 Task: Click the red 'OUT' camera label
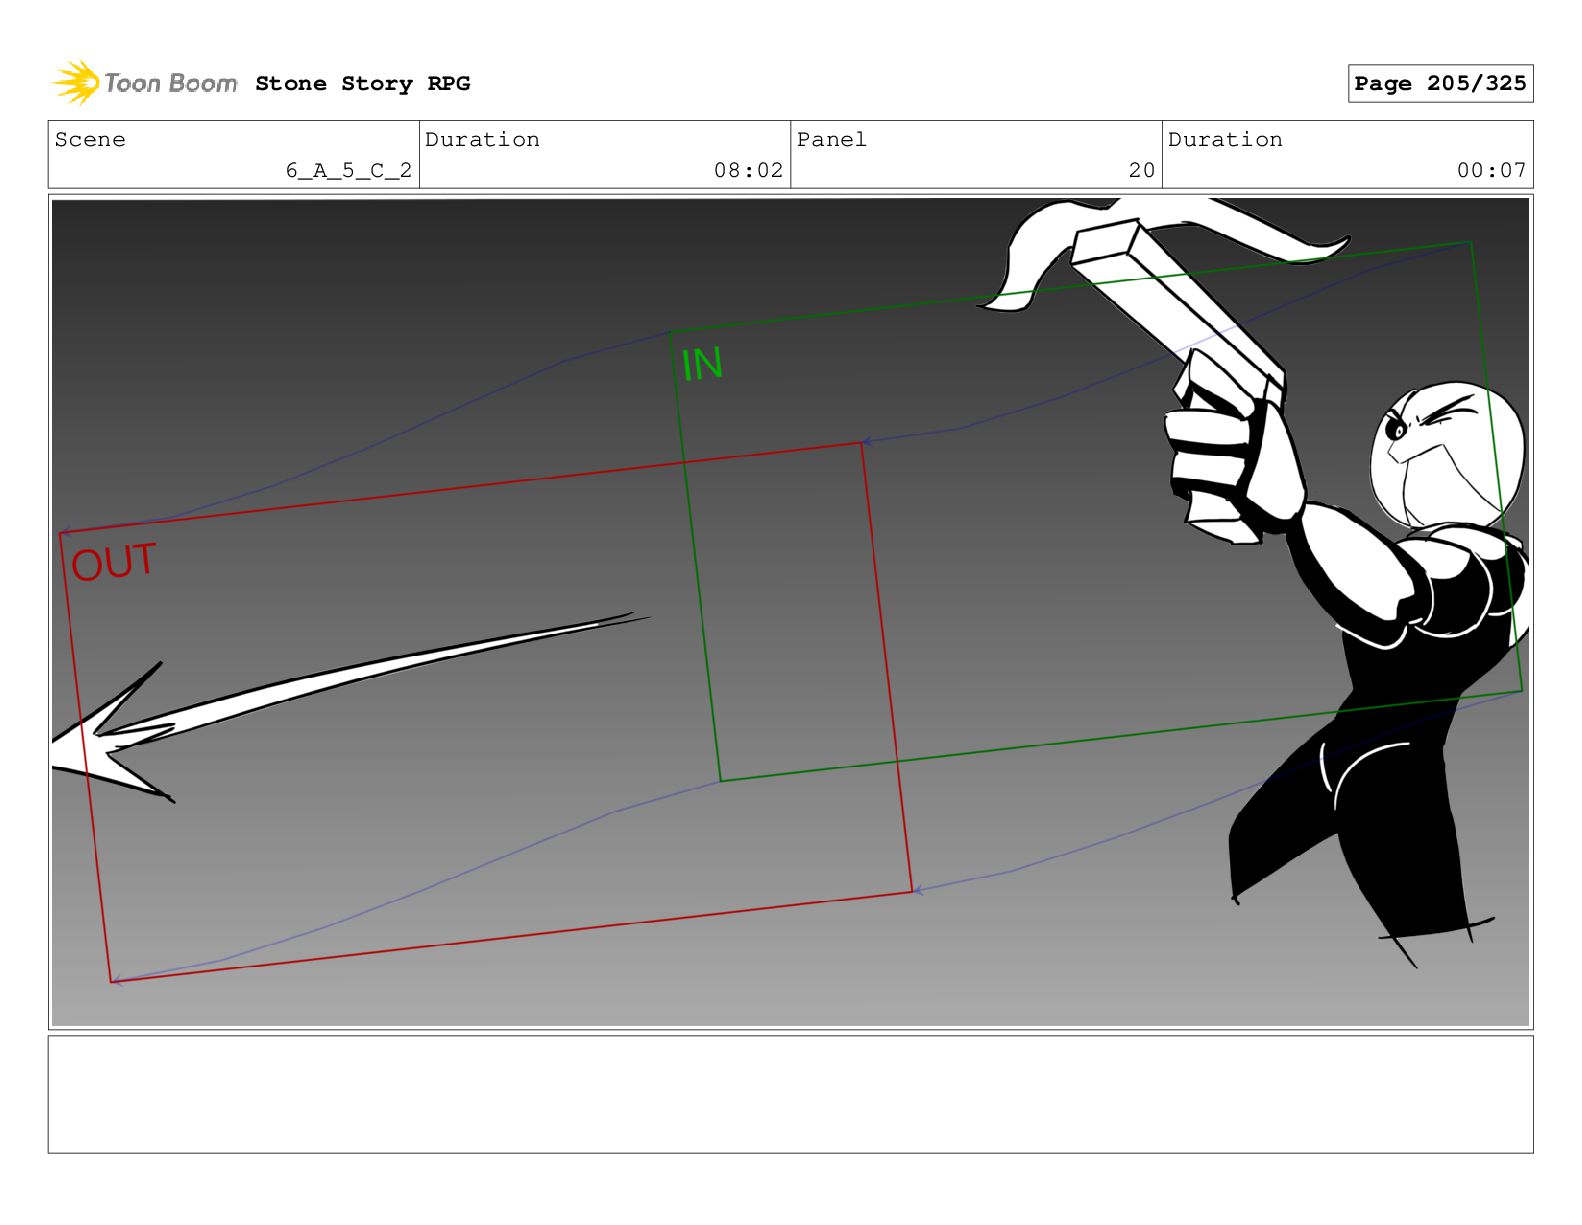pyautogui.click(x=114, y=563)
